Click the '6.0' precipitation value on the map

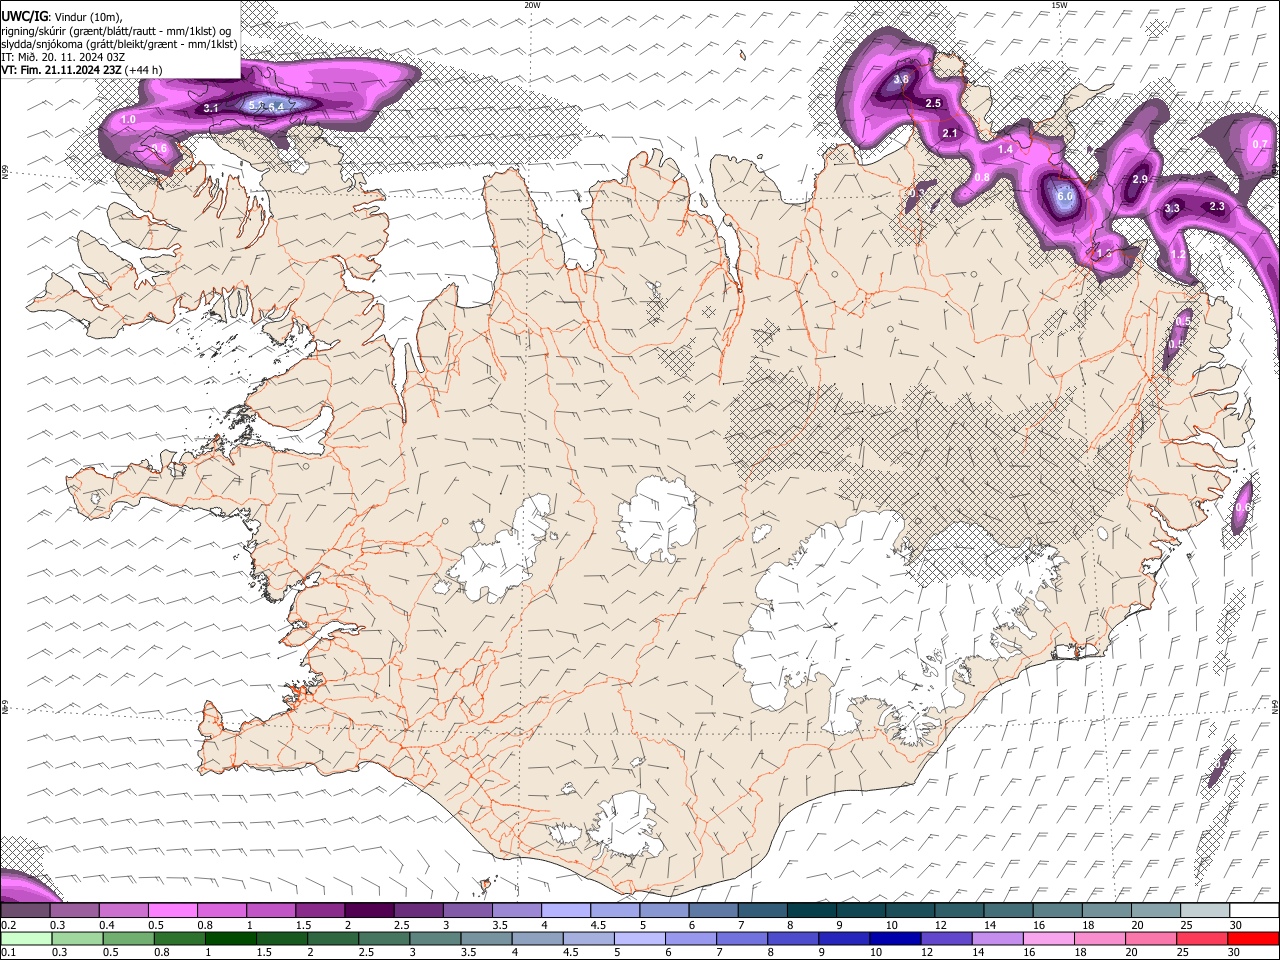(x=1065, y=197)
